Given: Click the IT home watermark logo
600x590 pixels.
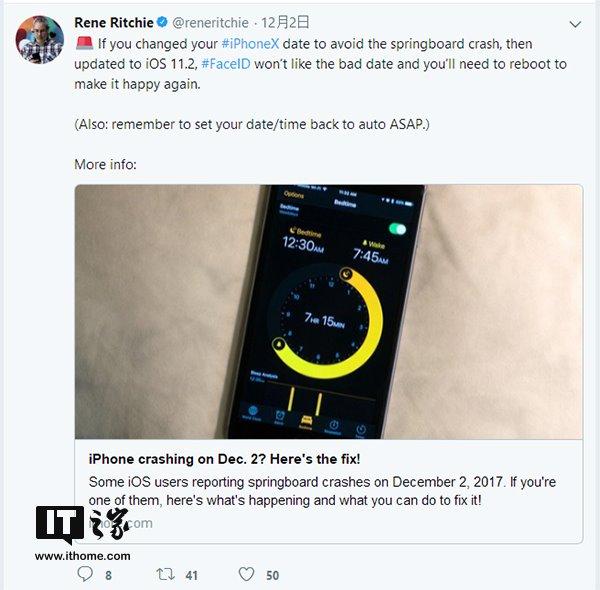Looking at the screenshot, I should click(82, 525).
